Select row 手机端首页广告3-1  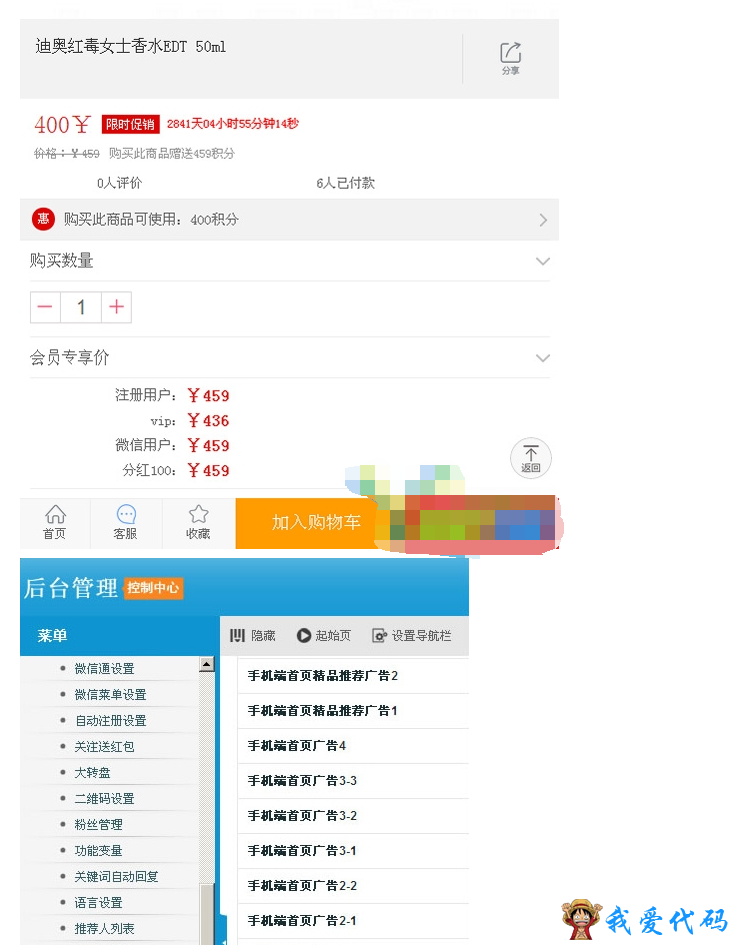(x=353, y=850)
